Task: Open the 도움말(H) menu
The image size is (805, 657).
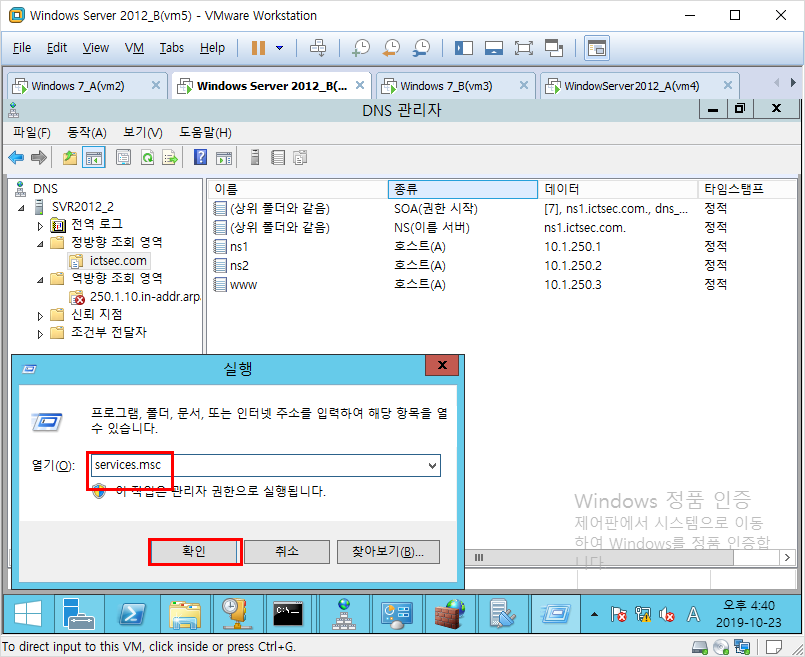Action: (x=205, y=133)
